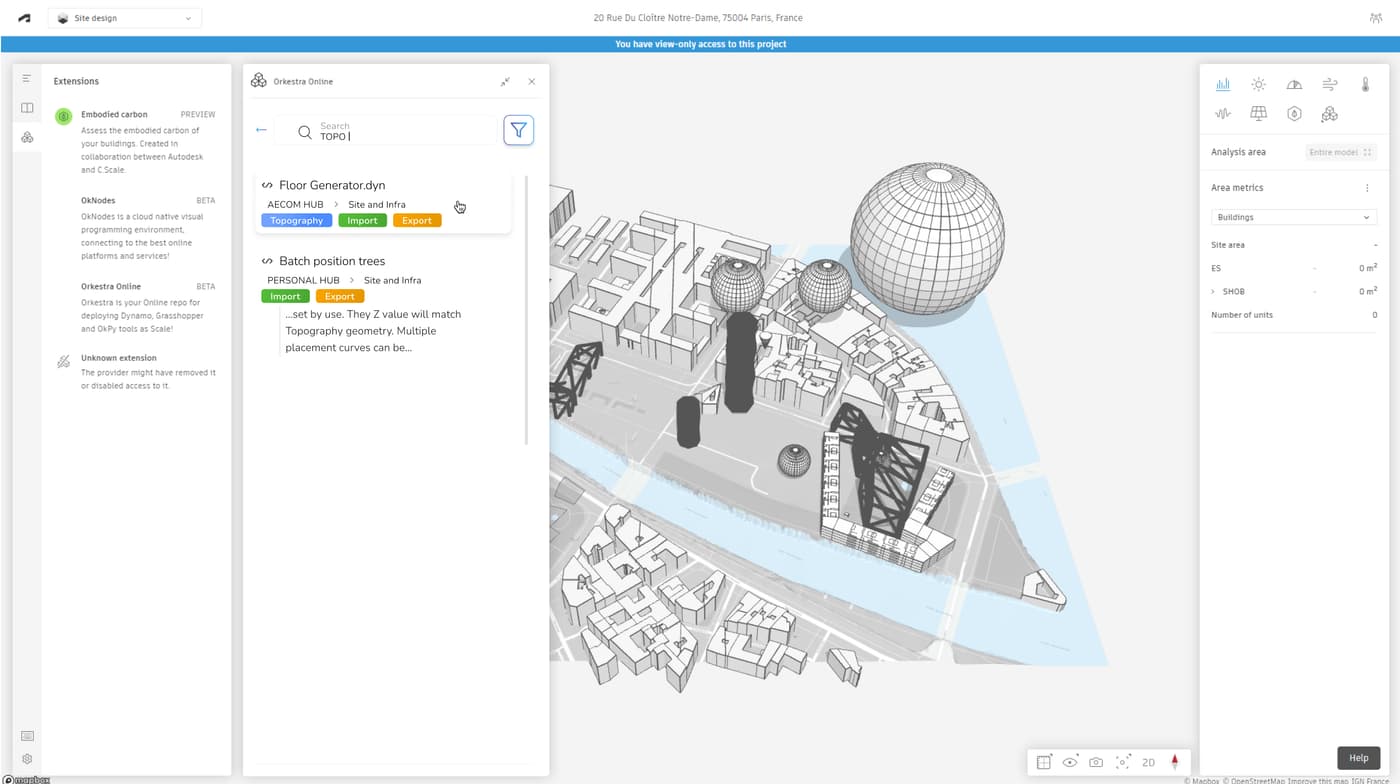Select the Embodied carbon extension
Viewport: 1400px width, 784px height.
(x=114, y=115)
